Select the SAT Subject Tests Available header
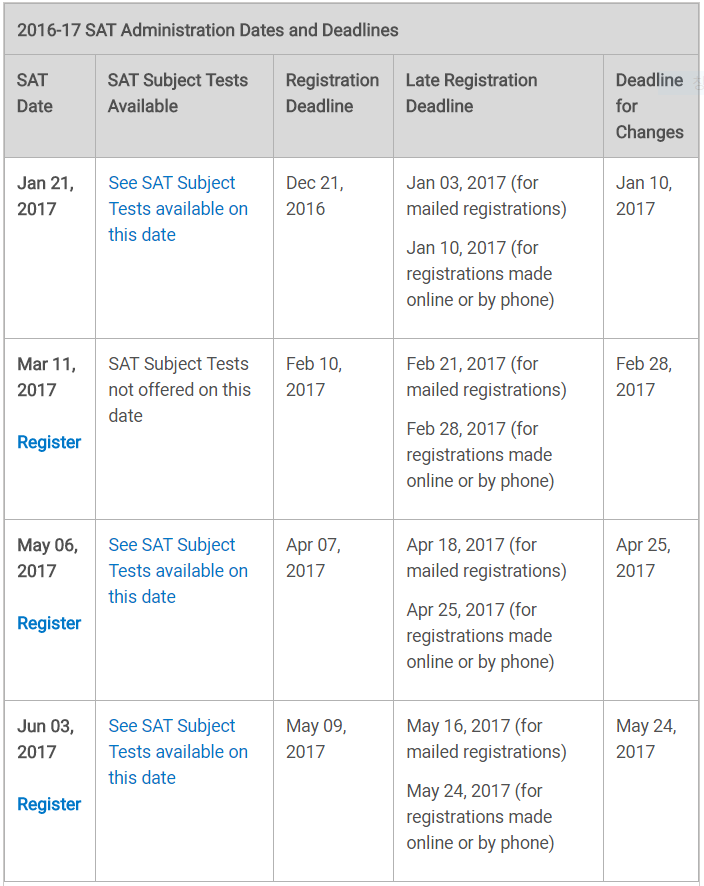The image size is (704, 886). [x=178, y=93]
